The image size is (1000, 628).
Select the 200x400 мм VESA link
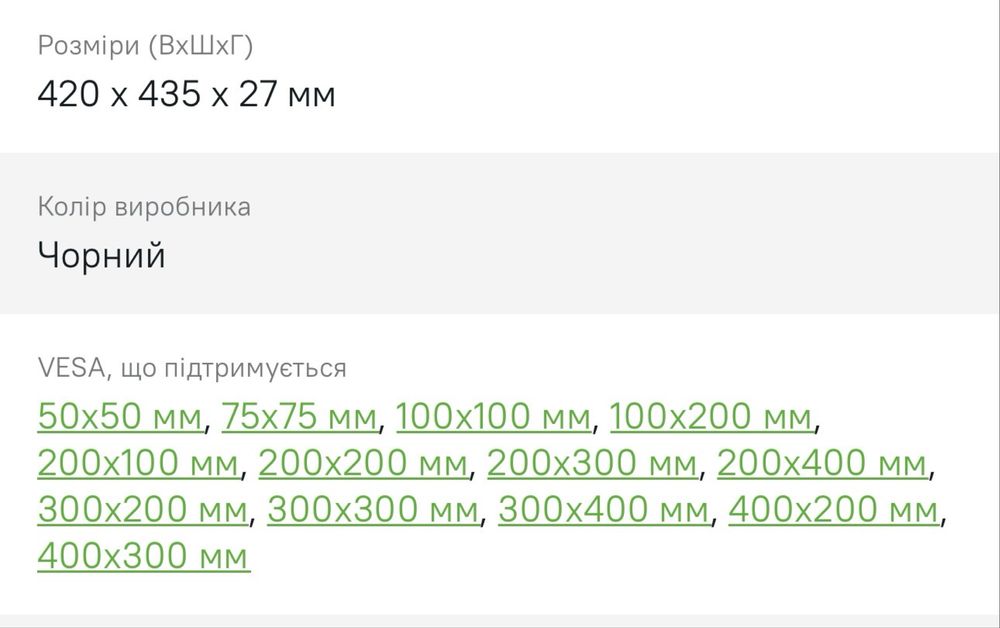tap(823, 463)
